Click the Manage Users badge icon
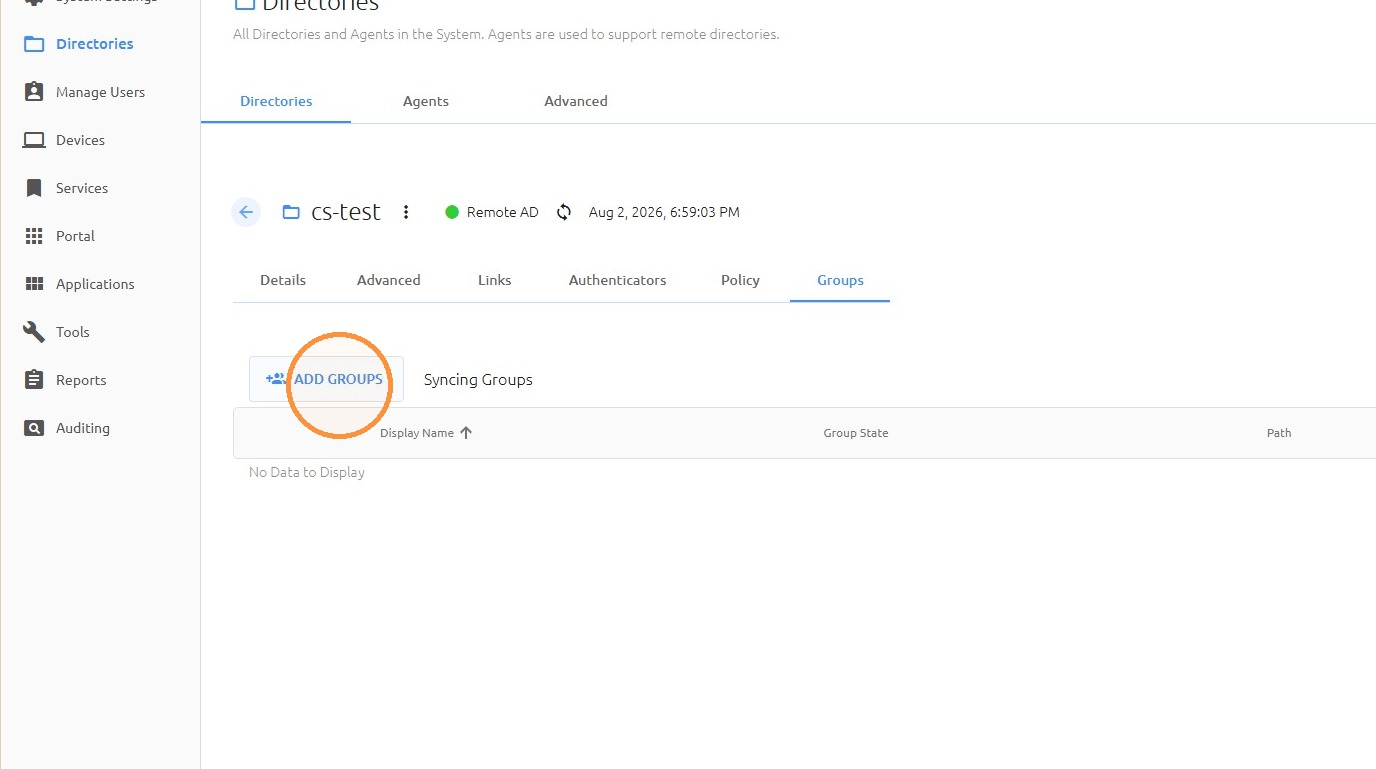The height and width of the screenshot is (769, 1376). point(34,92)
